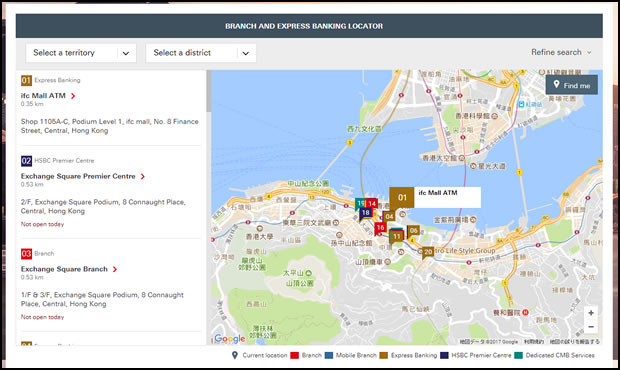Open the Select a territory dropdown
This screenshot has height=370, width=620.
(81, 53)
